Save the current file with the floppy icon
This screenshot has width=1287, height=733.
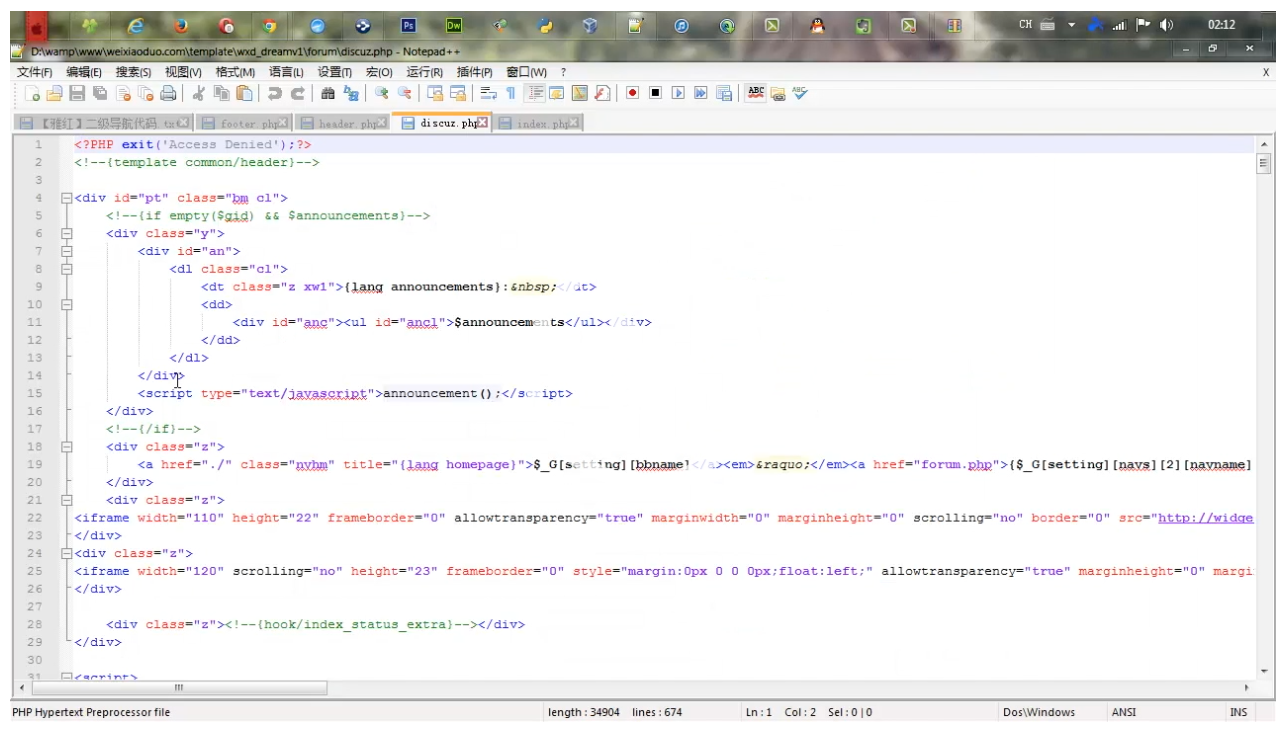tap(77, 93)
